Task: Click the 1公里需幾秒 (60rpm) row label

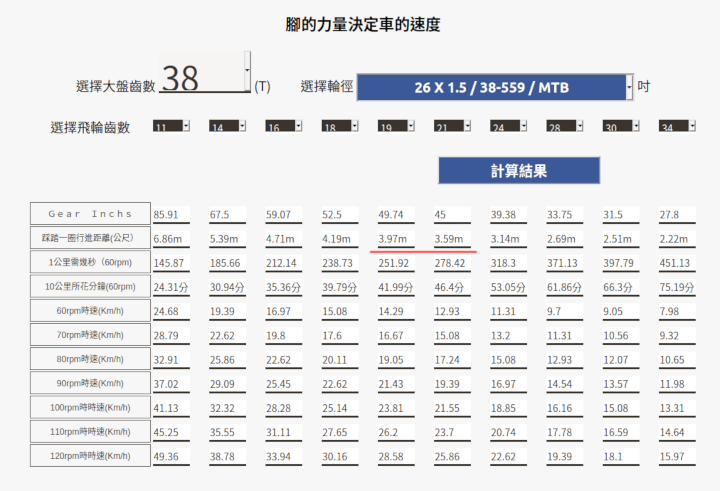Action: [x=90, y=262]
